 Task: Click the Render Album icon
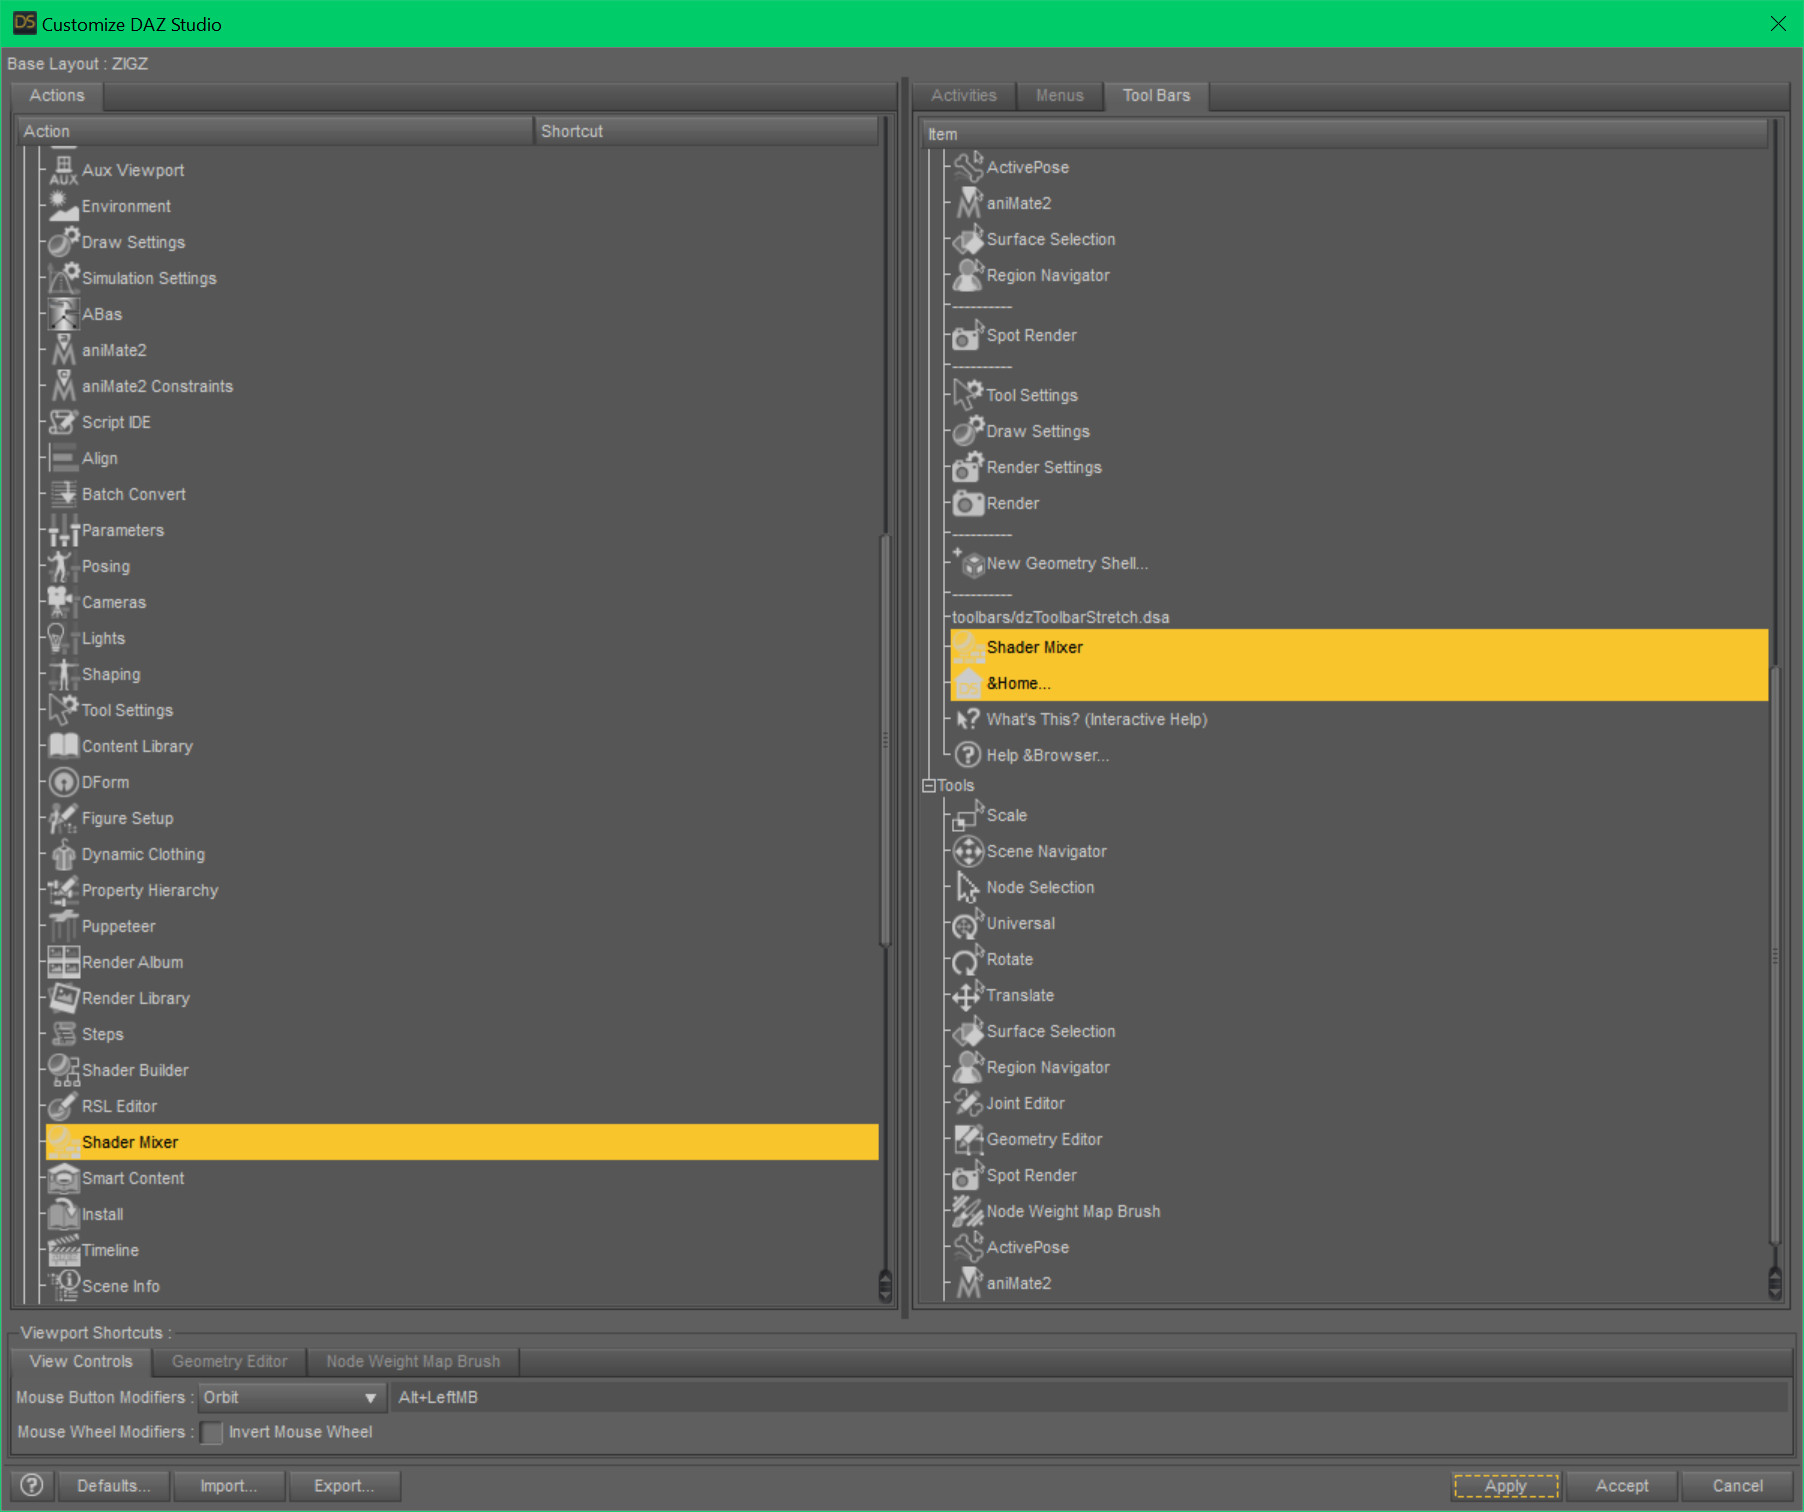point(63,962)
